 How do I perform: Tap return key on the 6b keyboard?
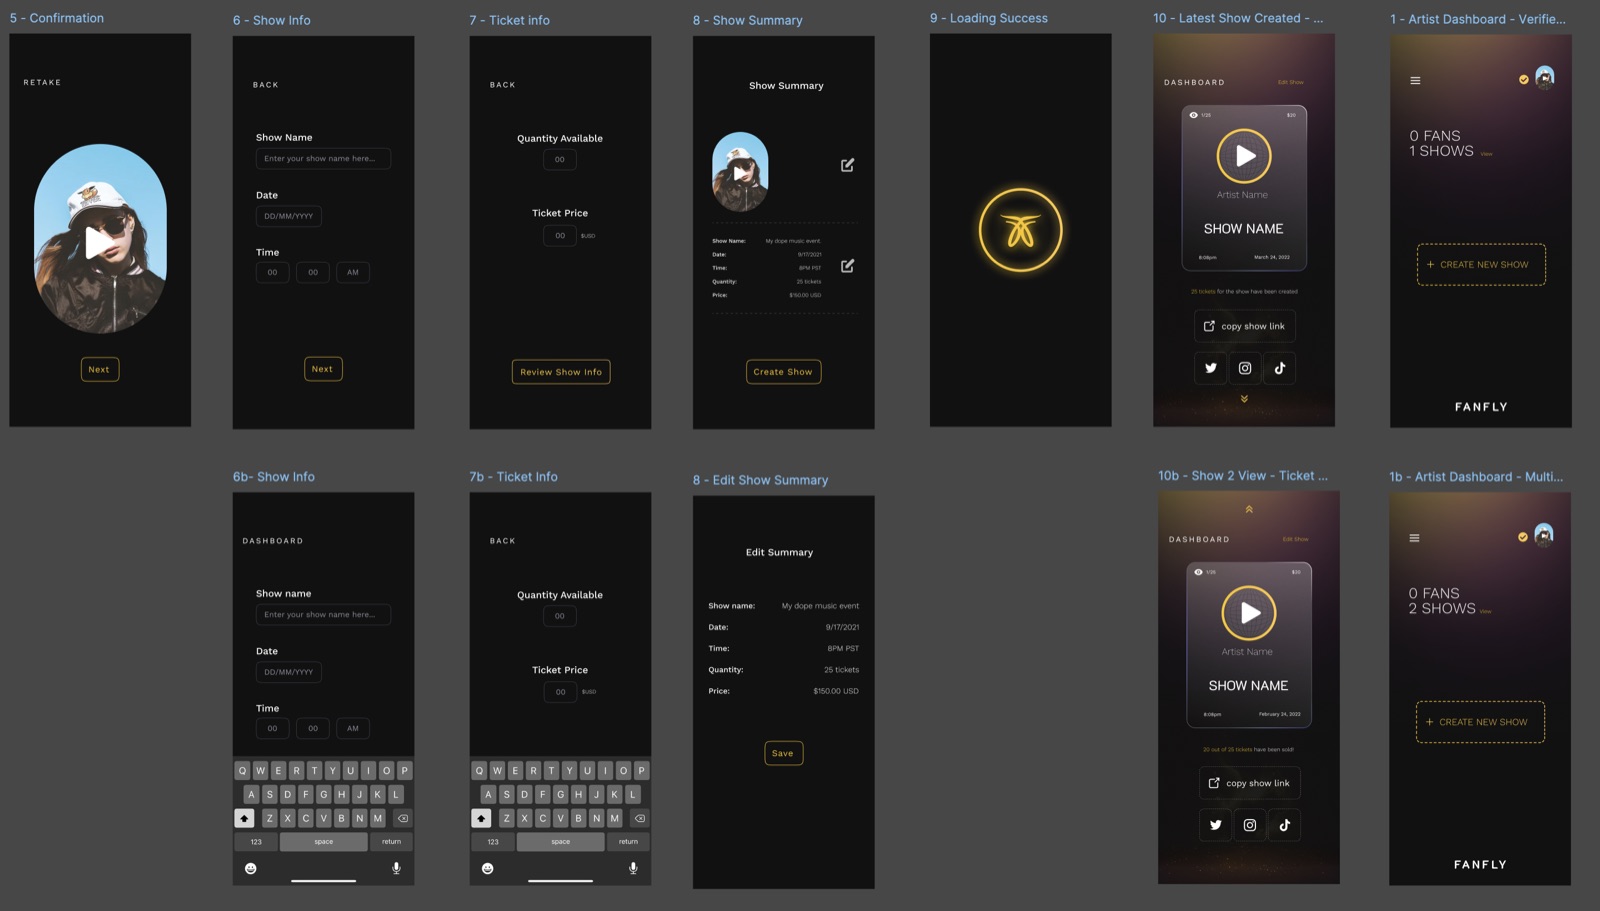coord(391,842)
